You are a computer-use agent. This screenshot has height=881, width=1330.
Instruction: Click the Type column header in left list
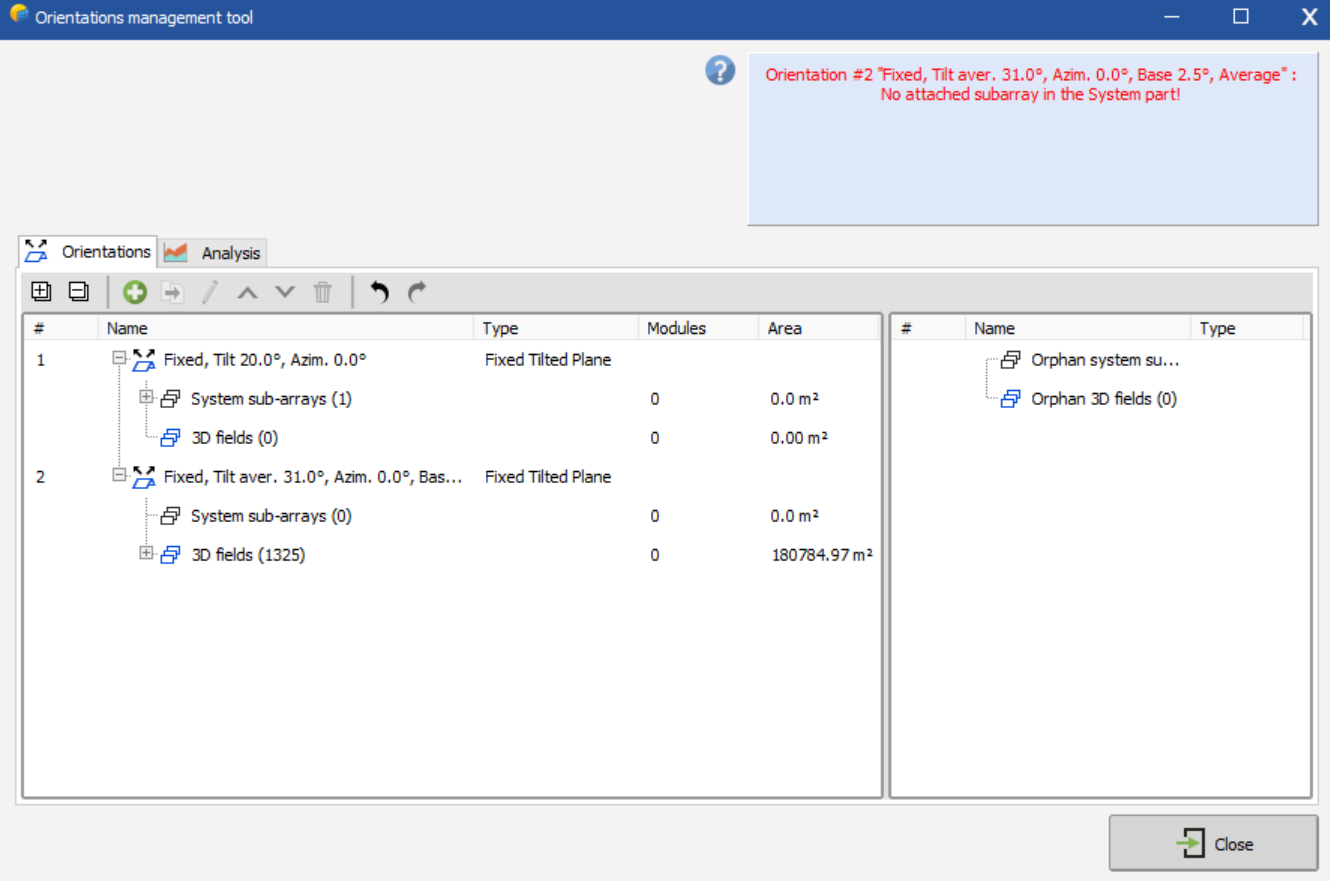pos(556,328)
